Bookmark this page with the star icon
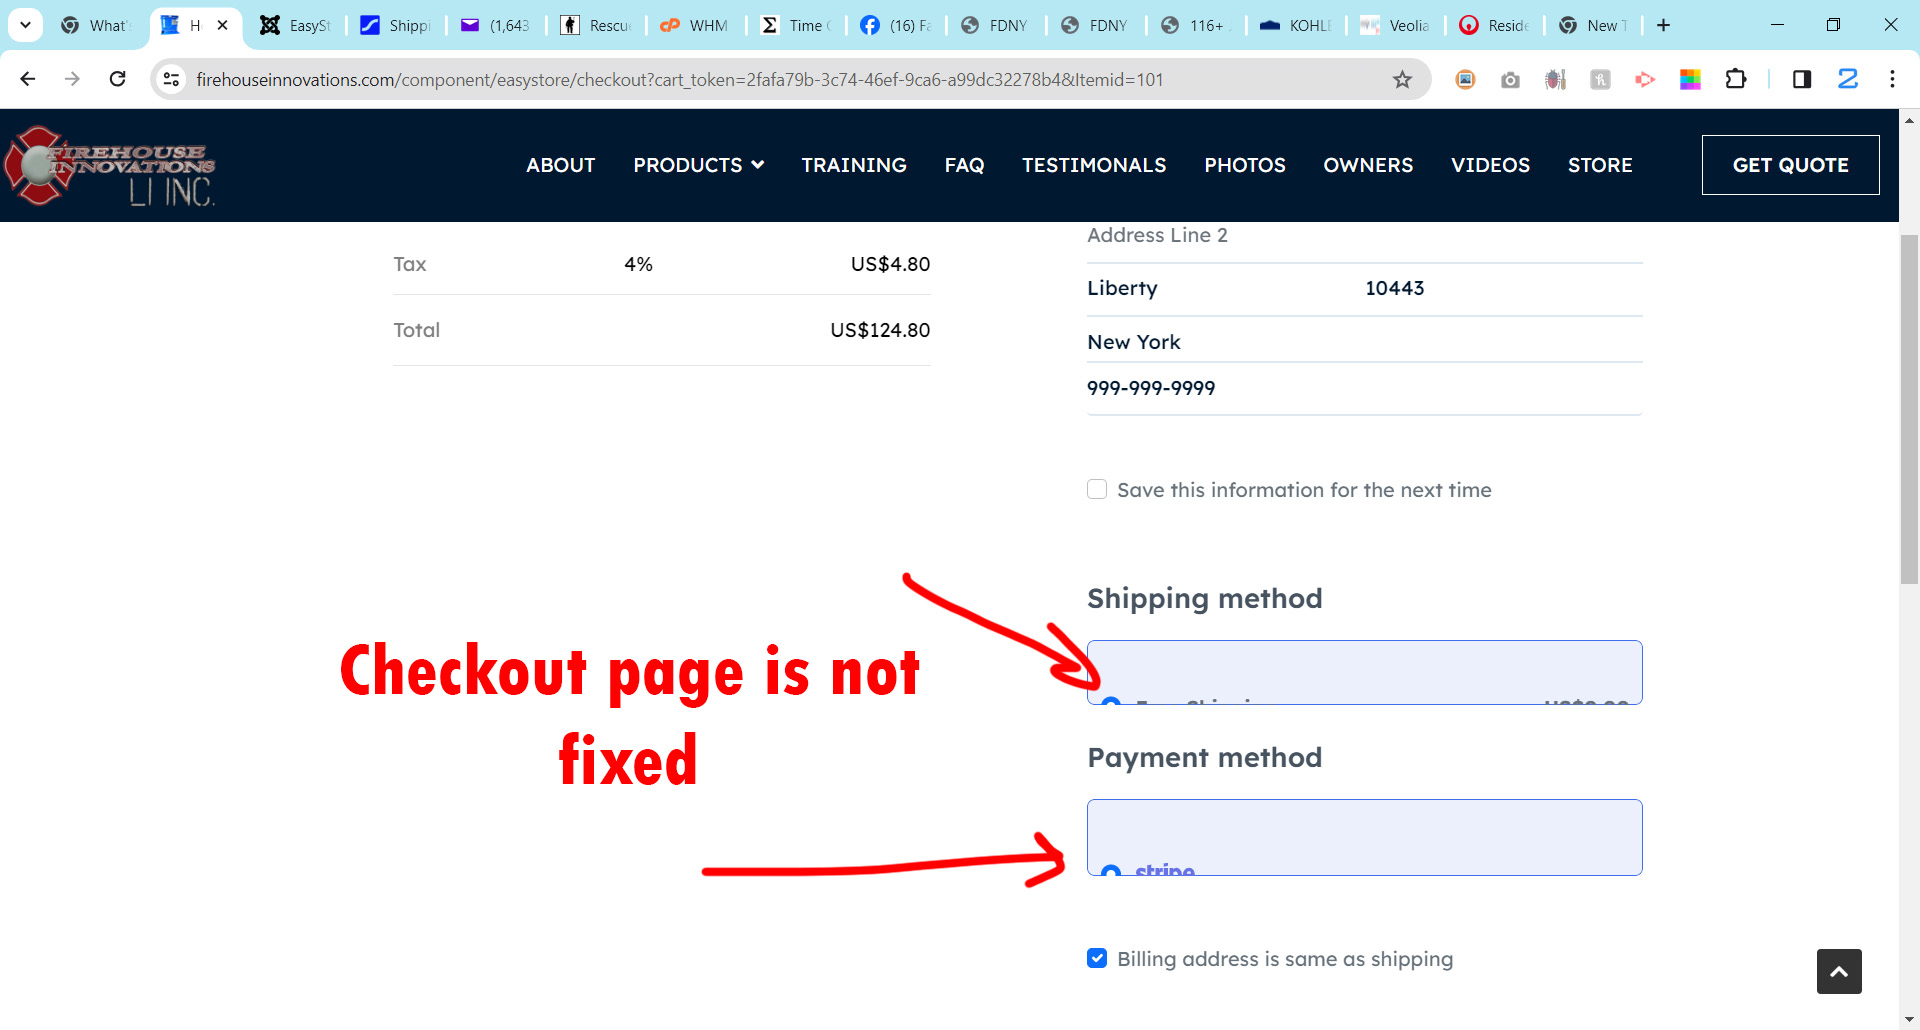1920x1030 pixels. (1402, 79)
